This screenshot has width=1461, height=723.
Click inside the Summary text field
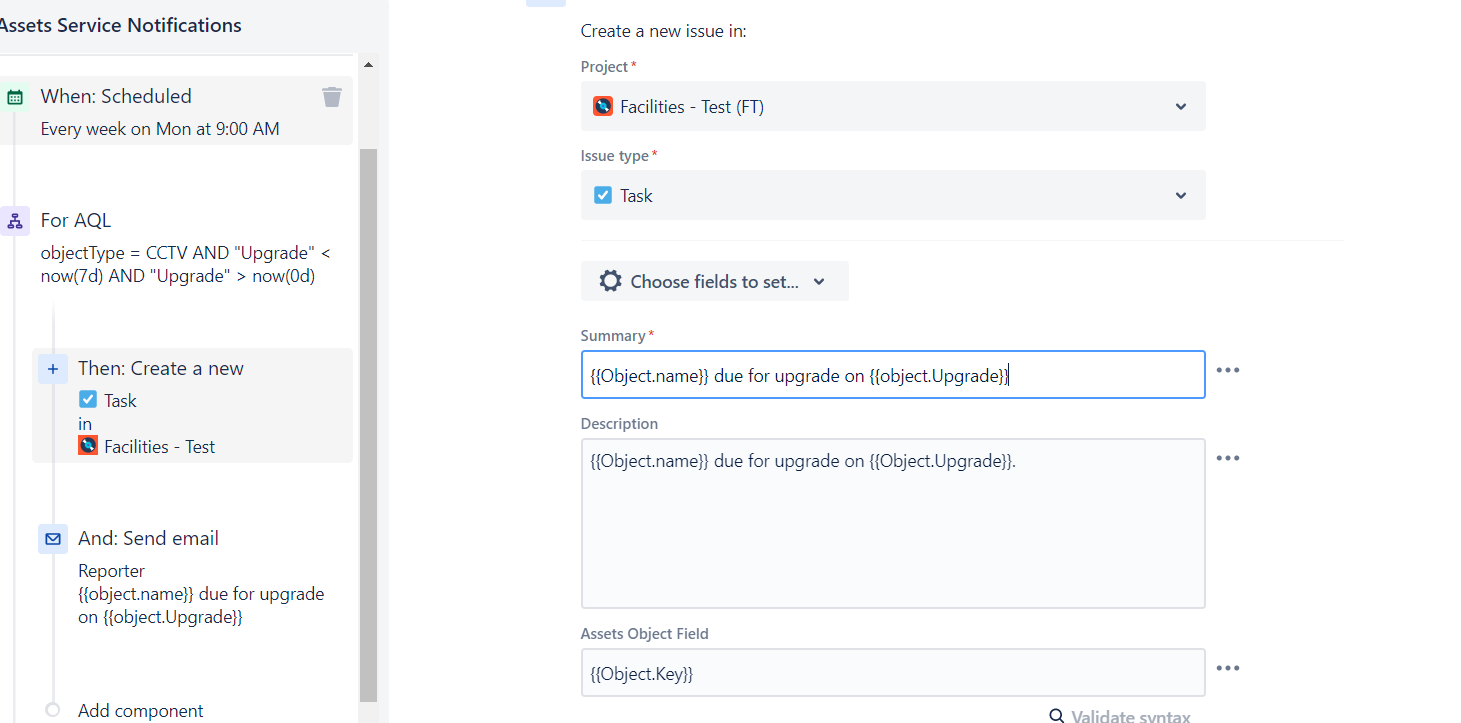pyautogui.click(x=890, y=374)
